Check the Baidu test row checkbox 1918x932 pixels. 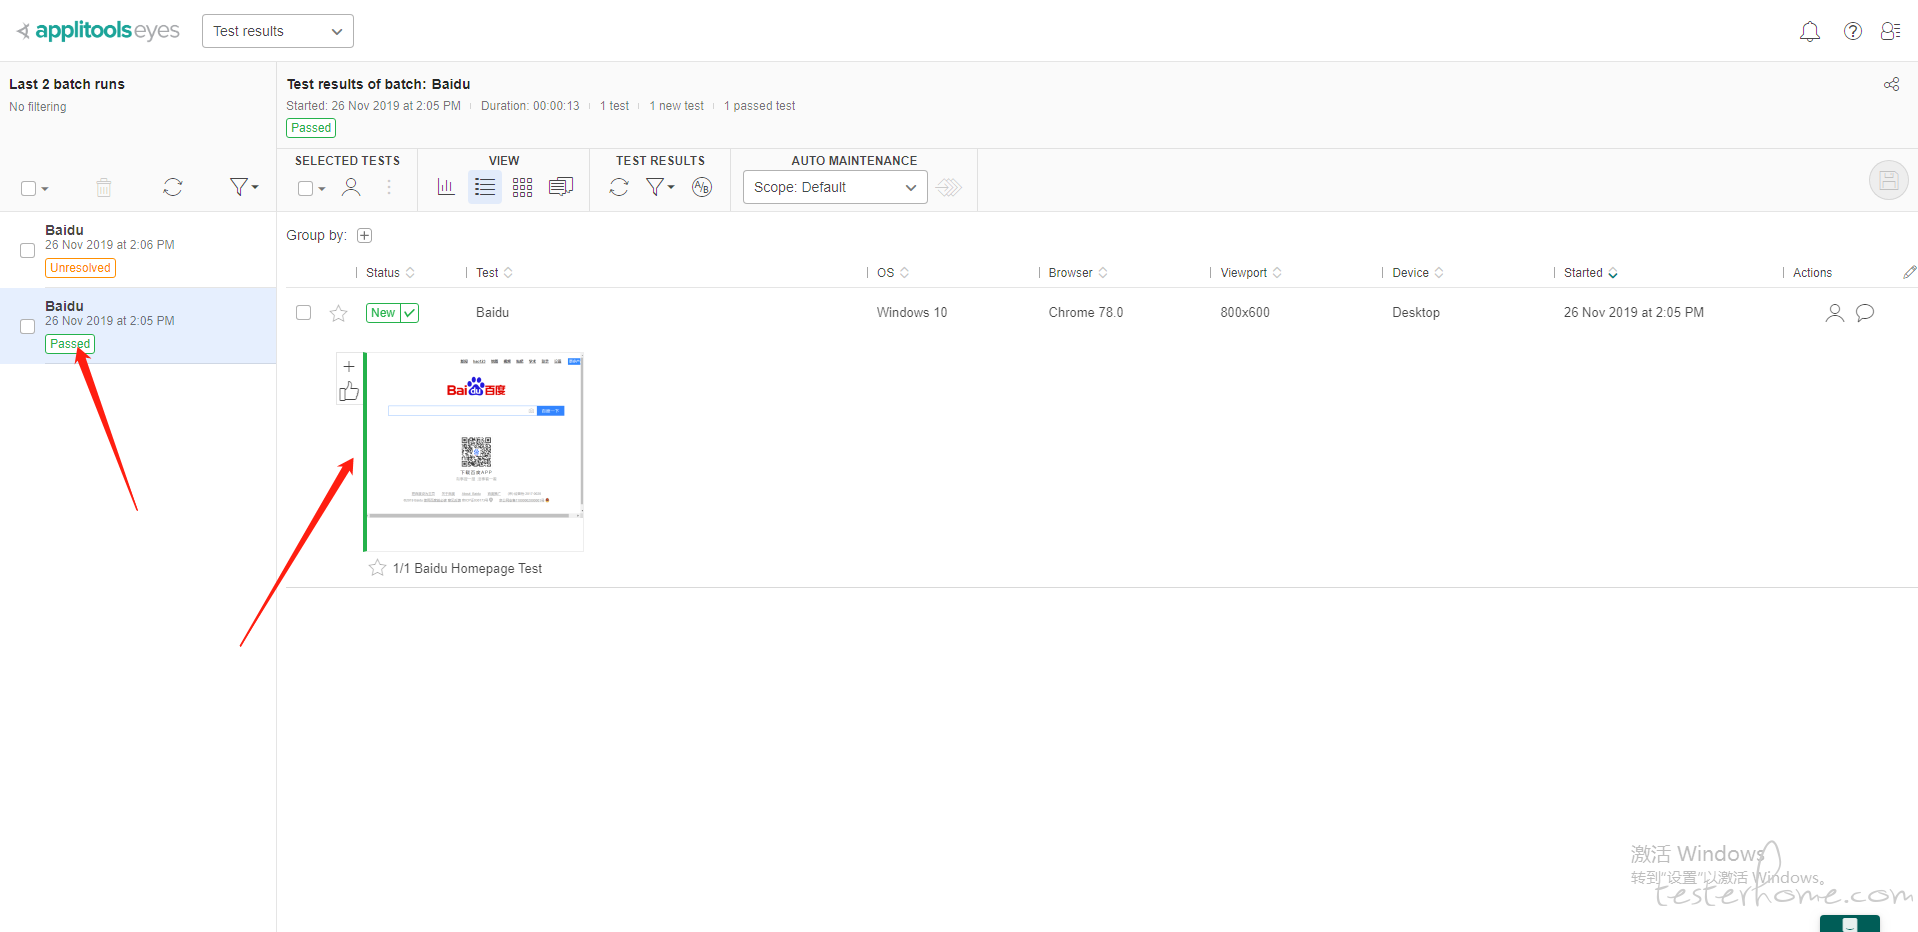(x=304, y=313)
